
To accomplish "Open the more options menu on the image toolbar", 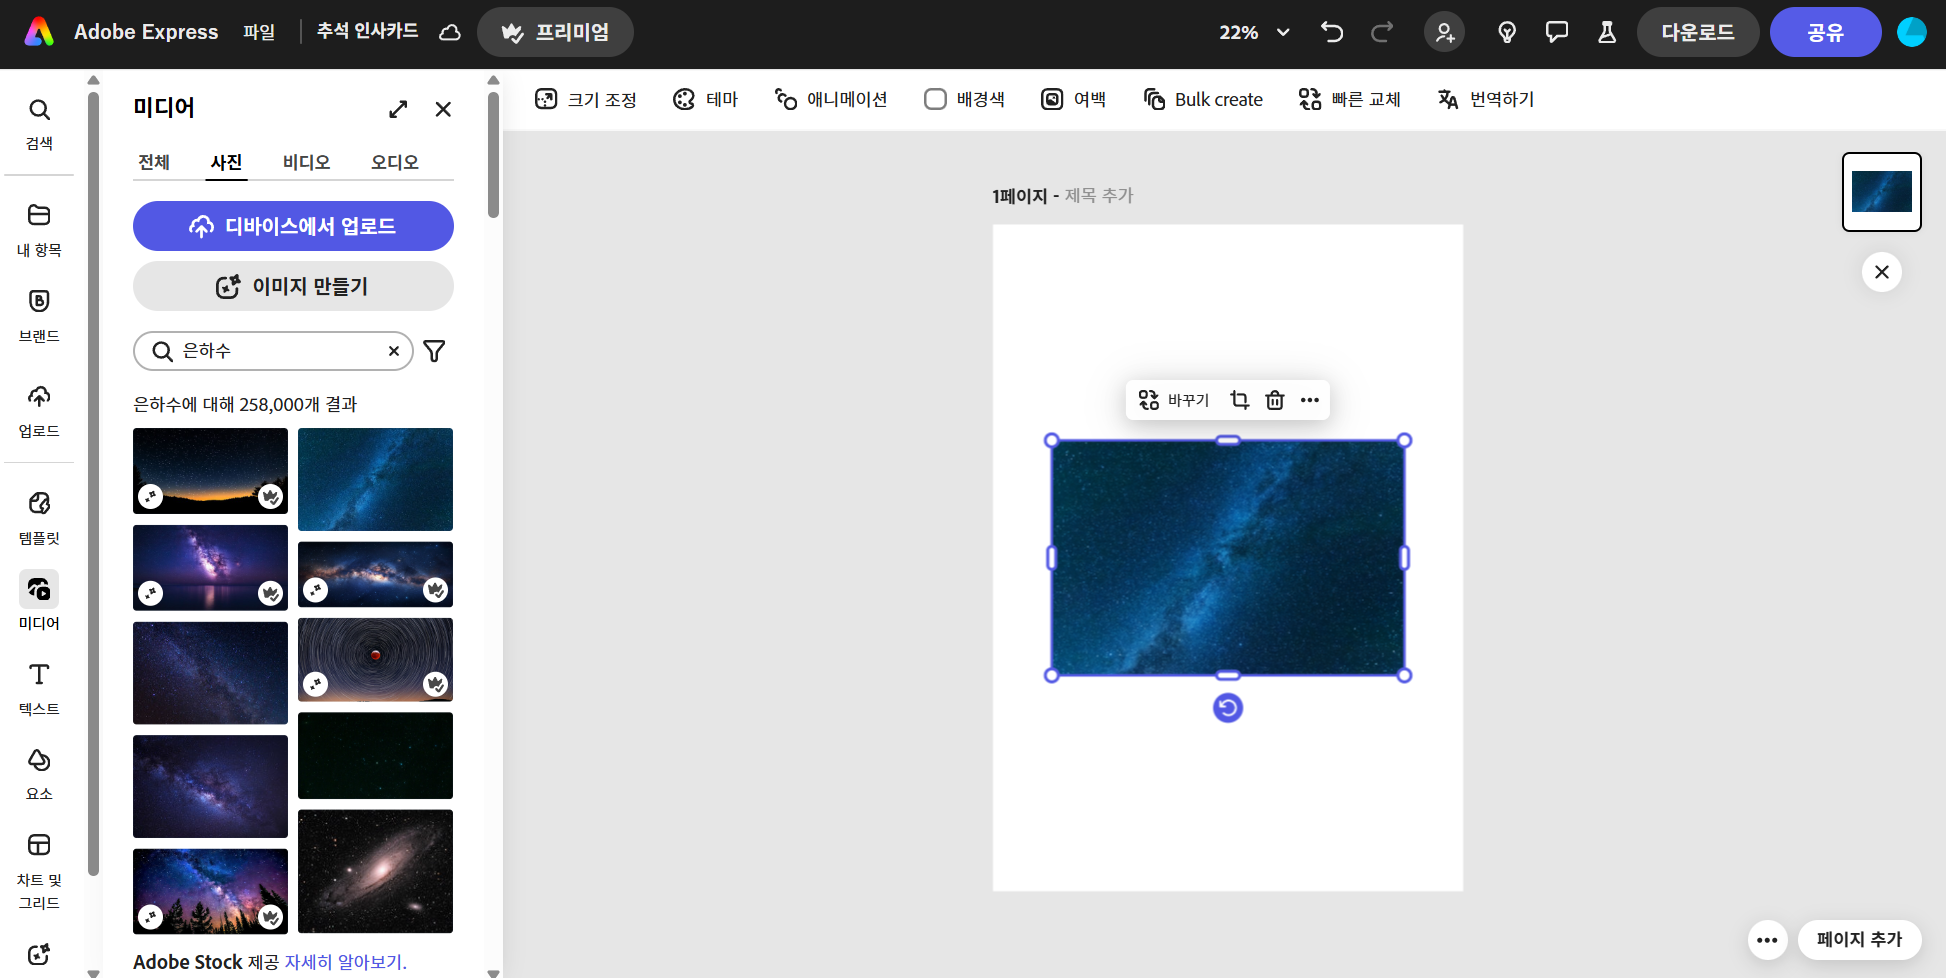I will click(x=1310, y=400).
